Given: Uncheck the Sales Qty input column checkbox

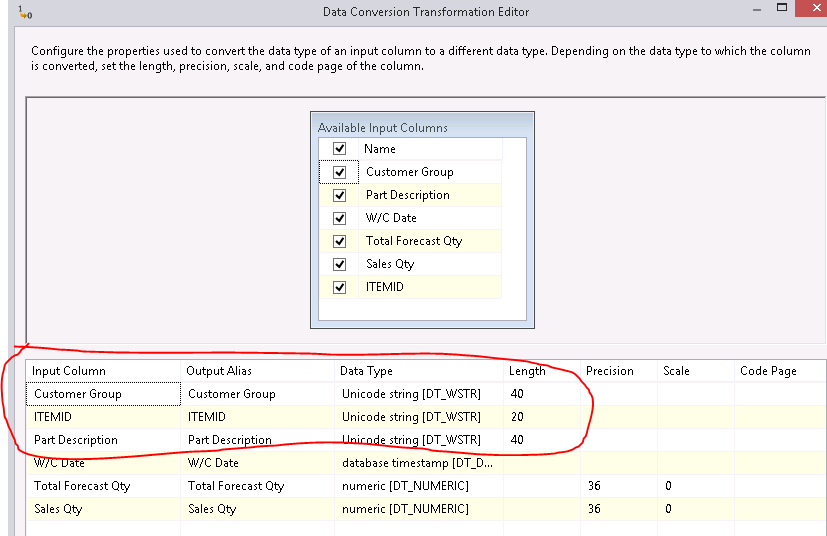Looking at the screenshot, I should point(339,264).
